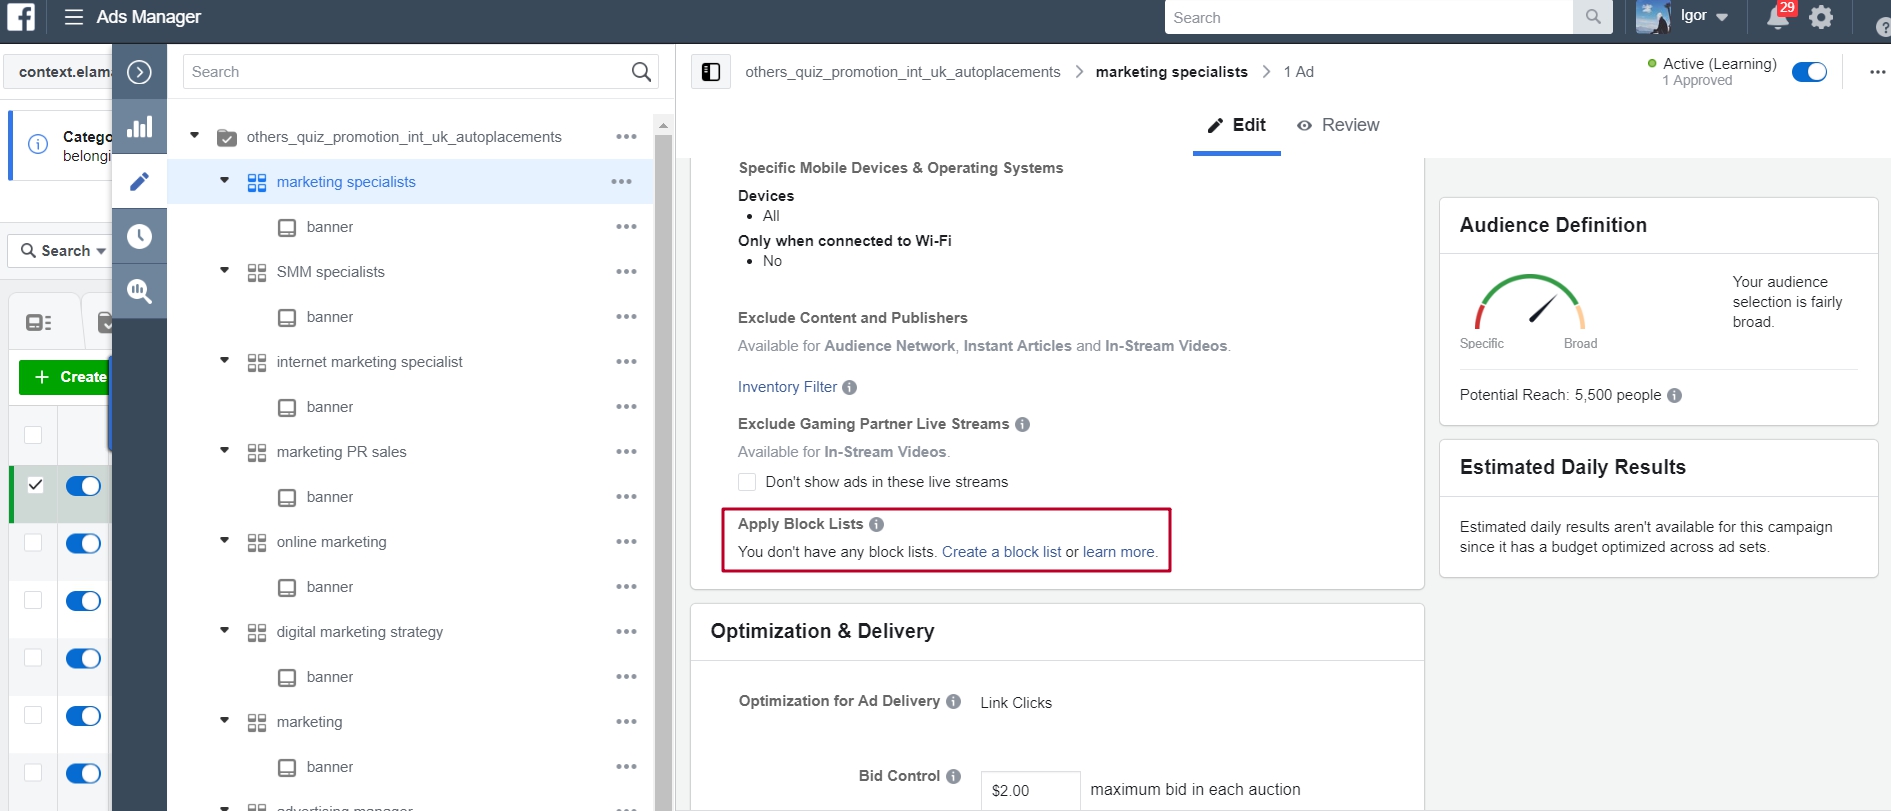Image resolution: width=1891 pixels, height=811 pixels.
Task: Collapse the others_quiz_promotion campaign tree
Action: 195,136
